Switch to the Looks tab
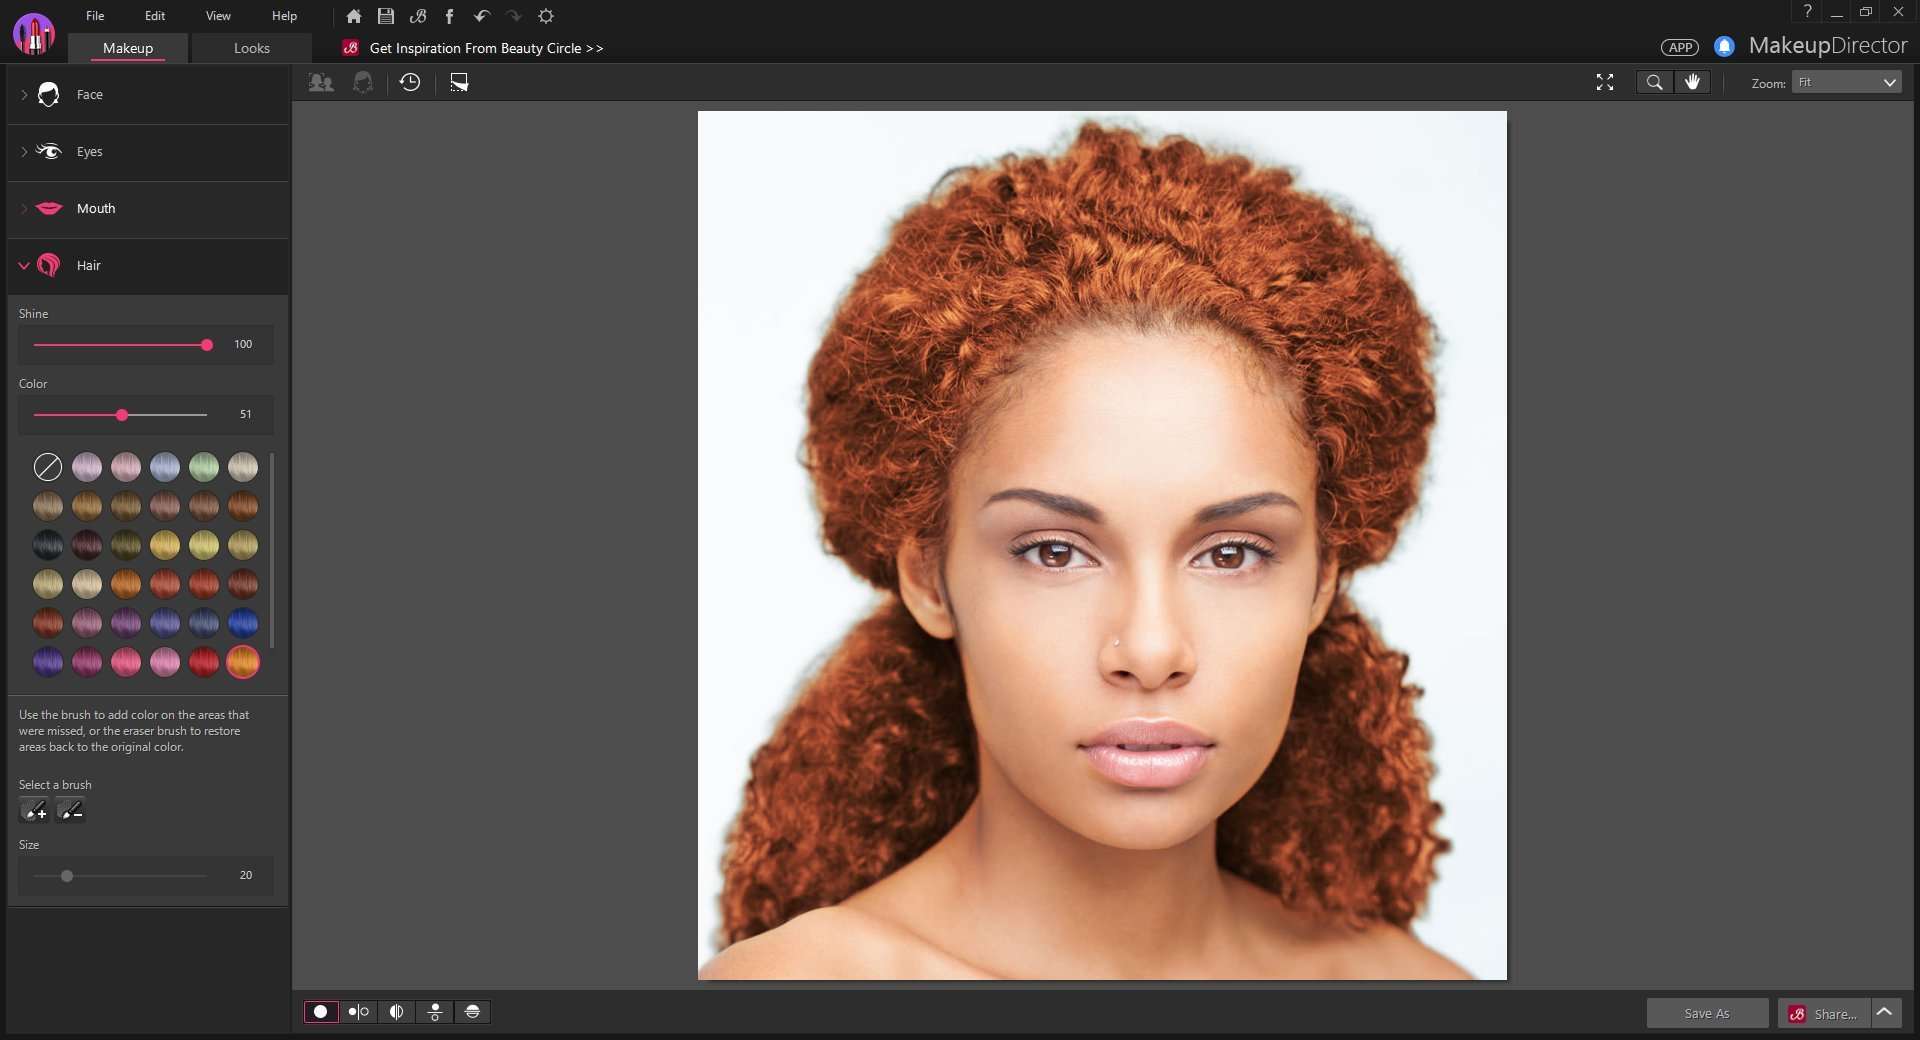 click(x=251, y=48)
